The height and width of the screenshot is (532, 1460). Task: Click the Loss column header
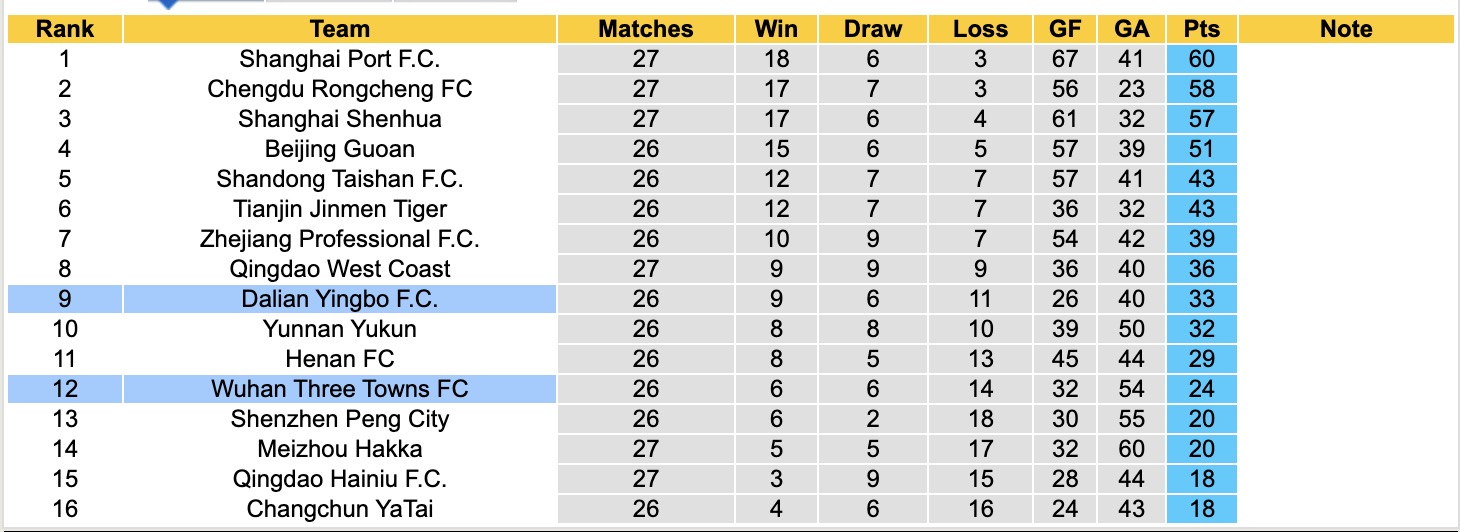(980, 29)
